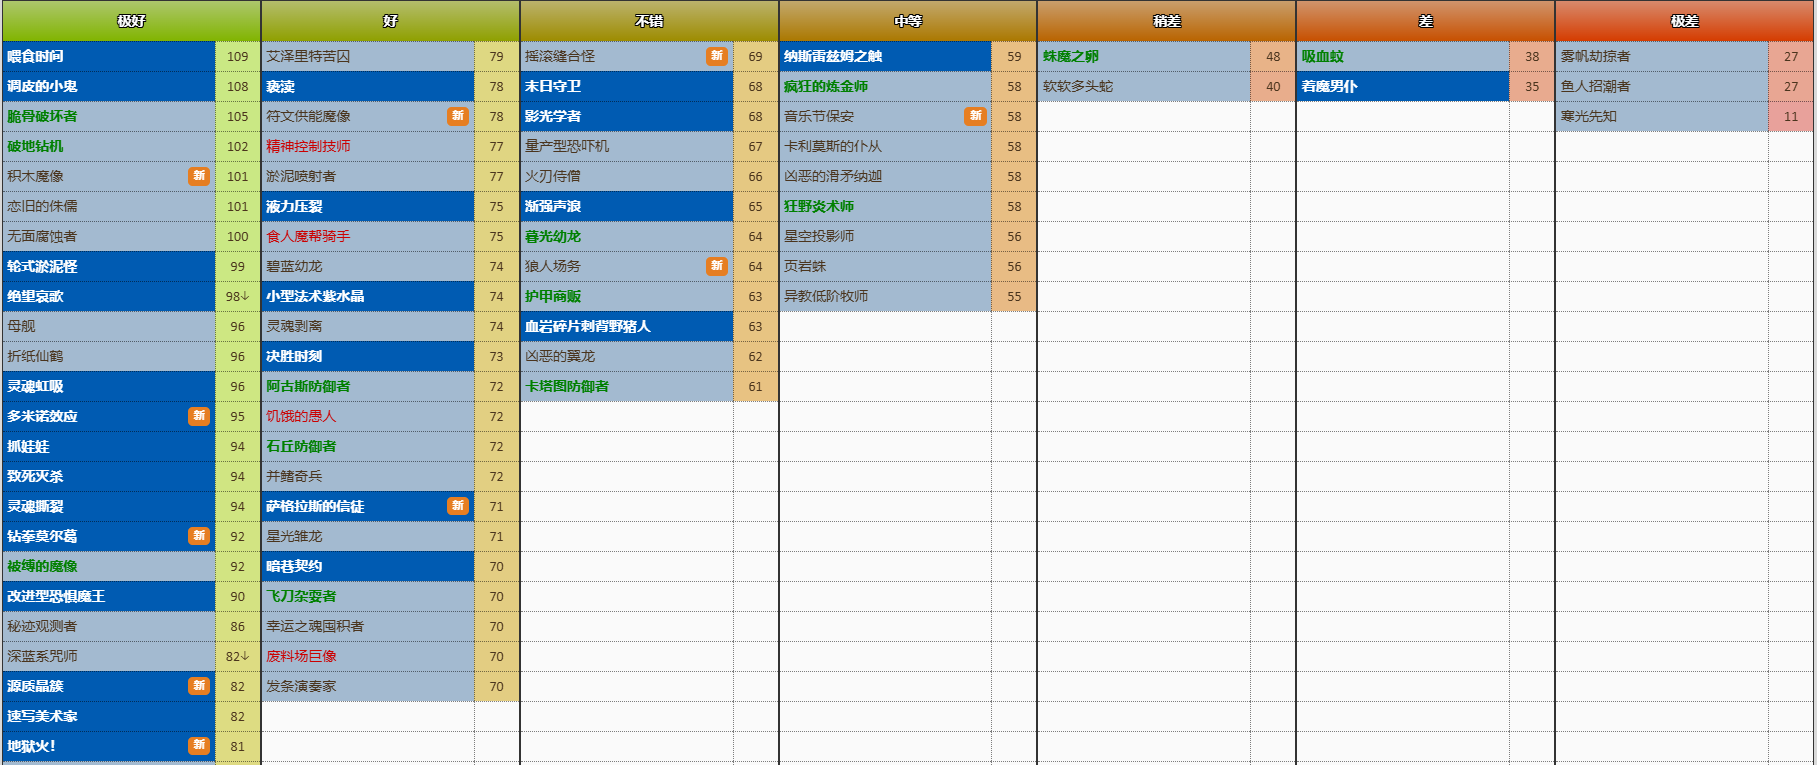Viewport: 1817px width, 765px height.
Task: Open the card 破地钻机
Action: [x=35, y=147]
